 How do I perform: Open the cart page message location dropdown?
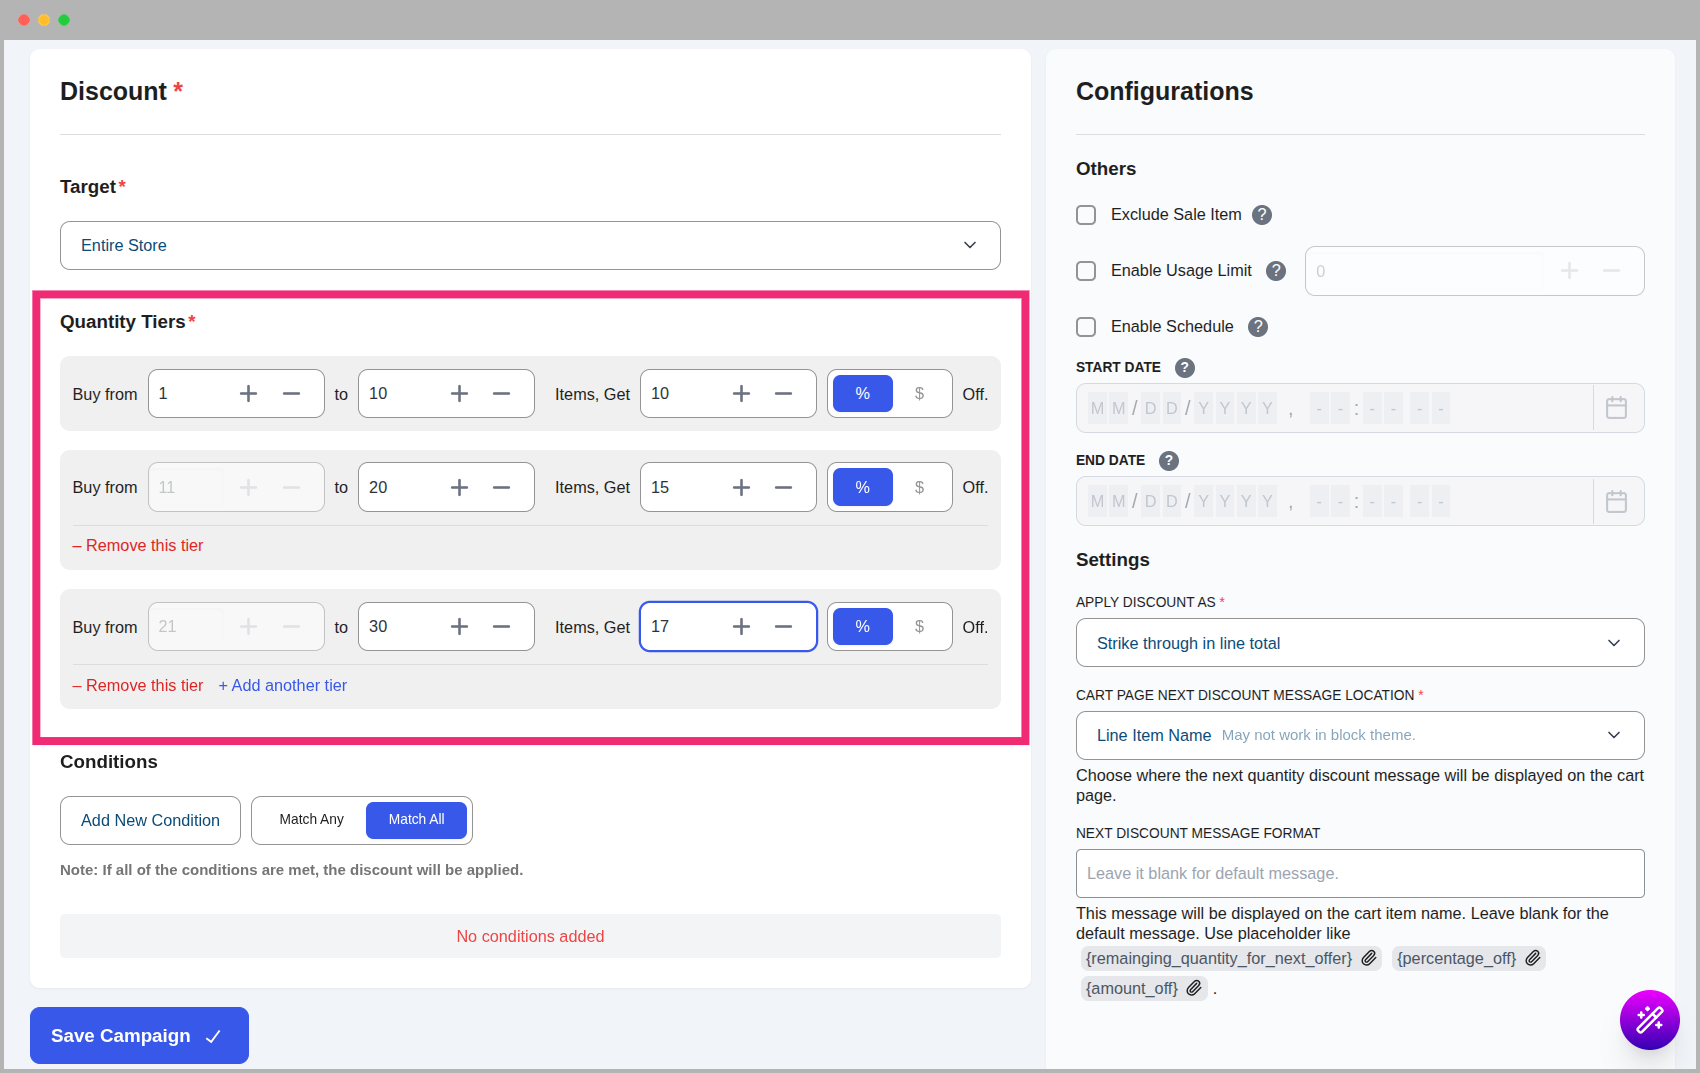(1359, 735)
